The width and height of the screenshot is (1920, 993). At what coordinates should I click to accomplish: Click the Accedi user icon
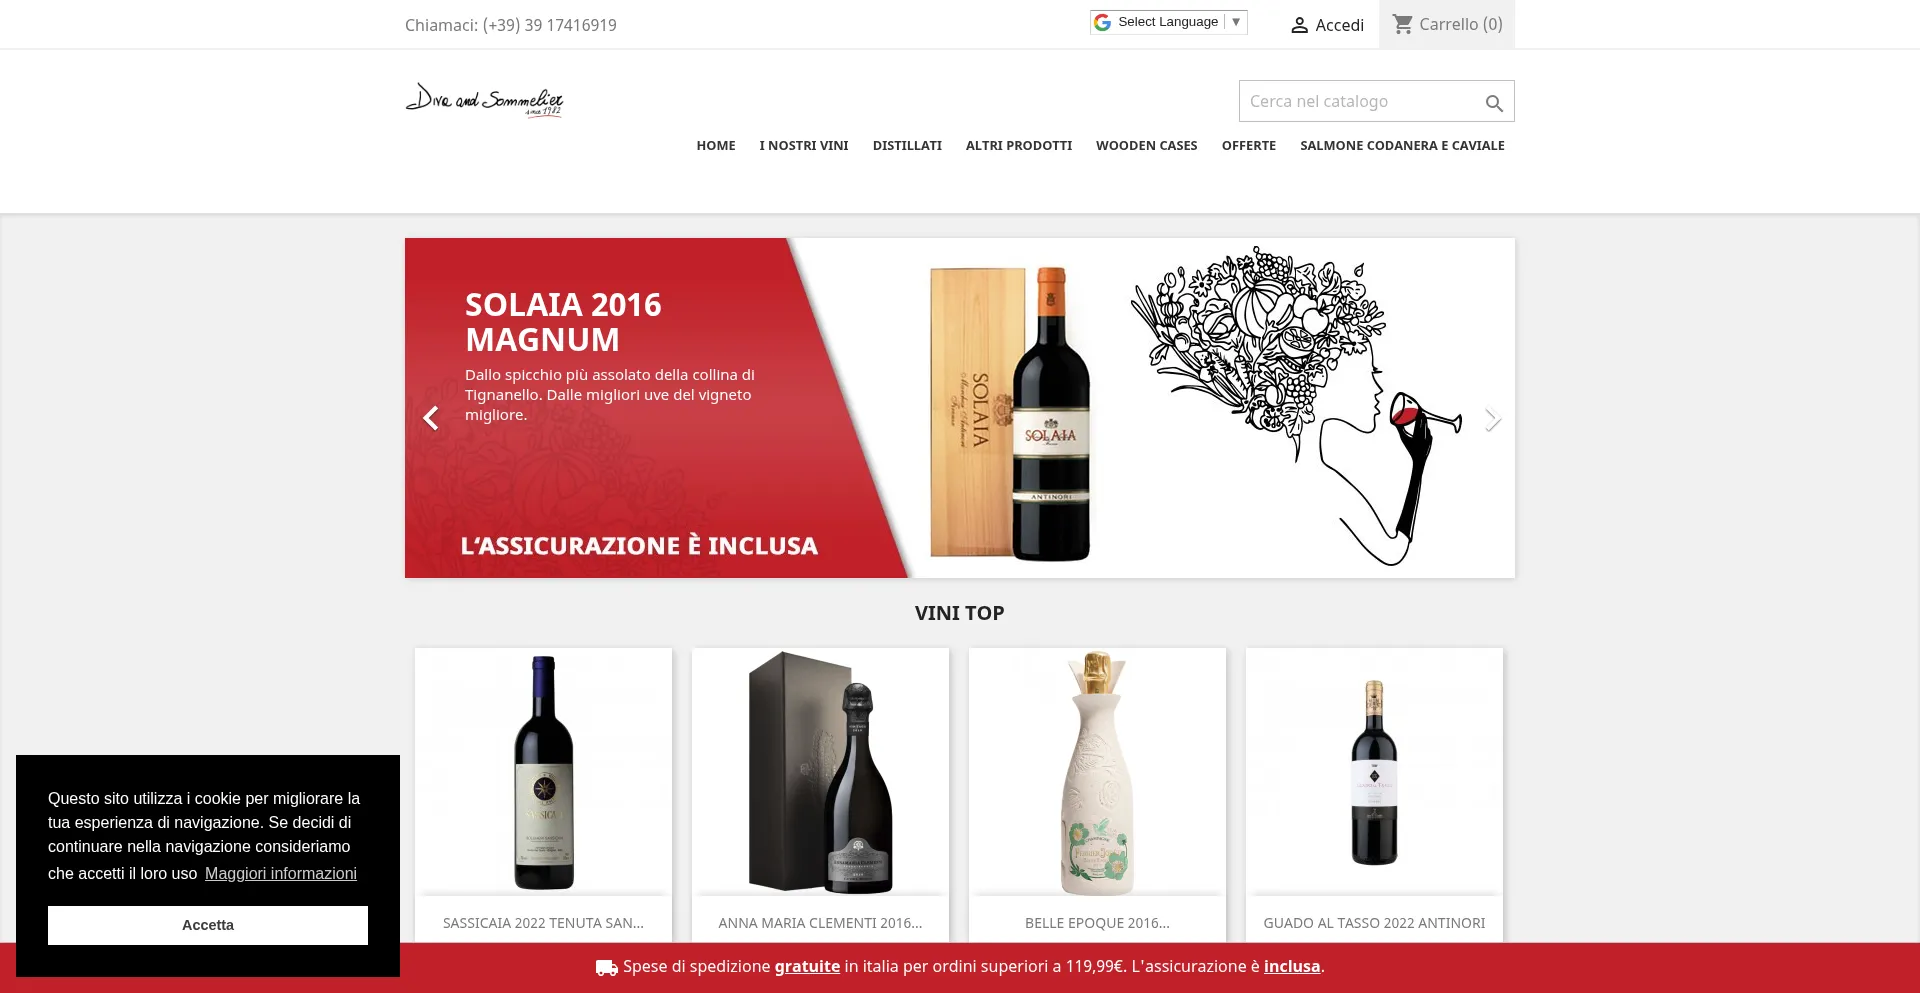point(1299,25)
